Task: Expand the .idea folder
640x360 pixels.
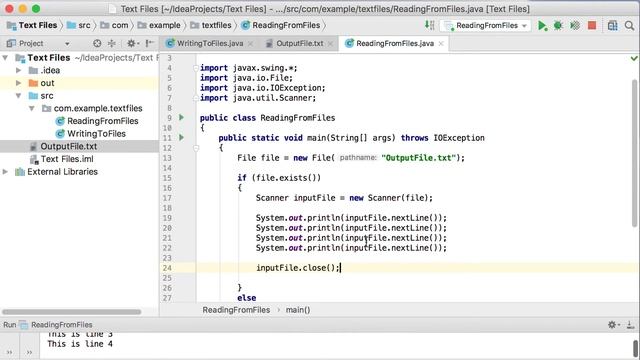Action: (x=18, y=70)
